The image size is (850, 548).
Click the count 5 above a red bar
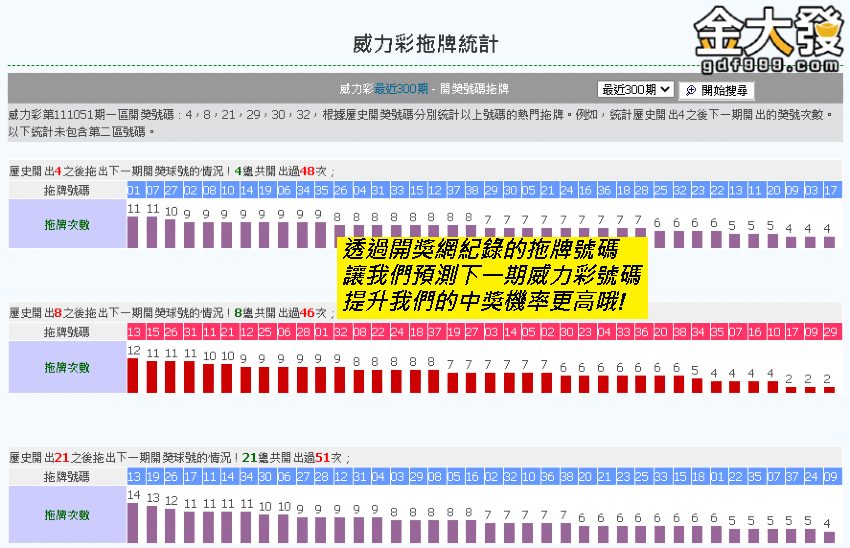[695, 370]
